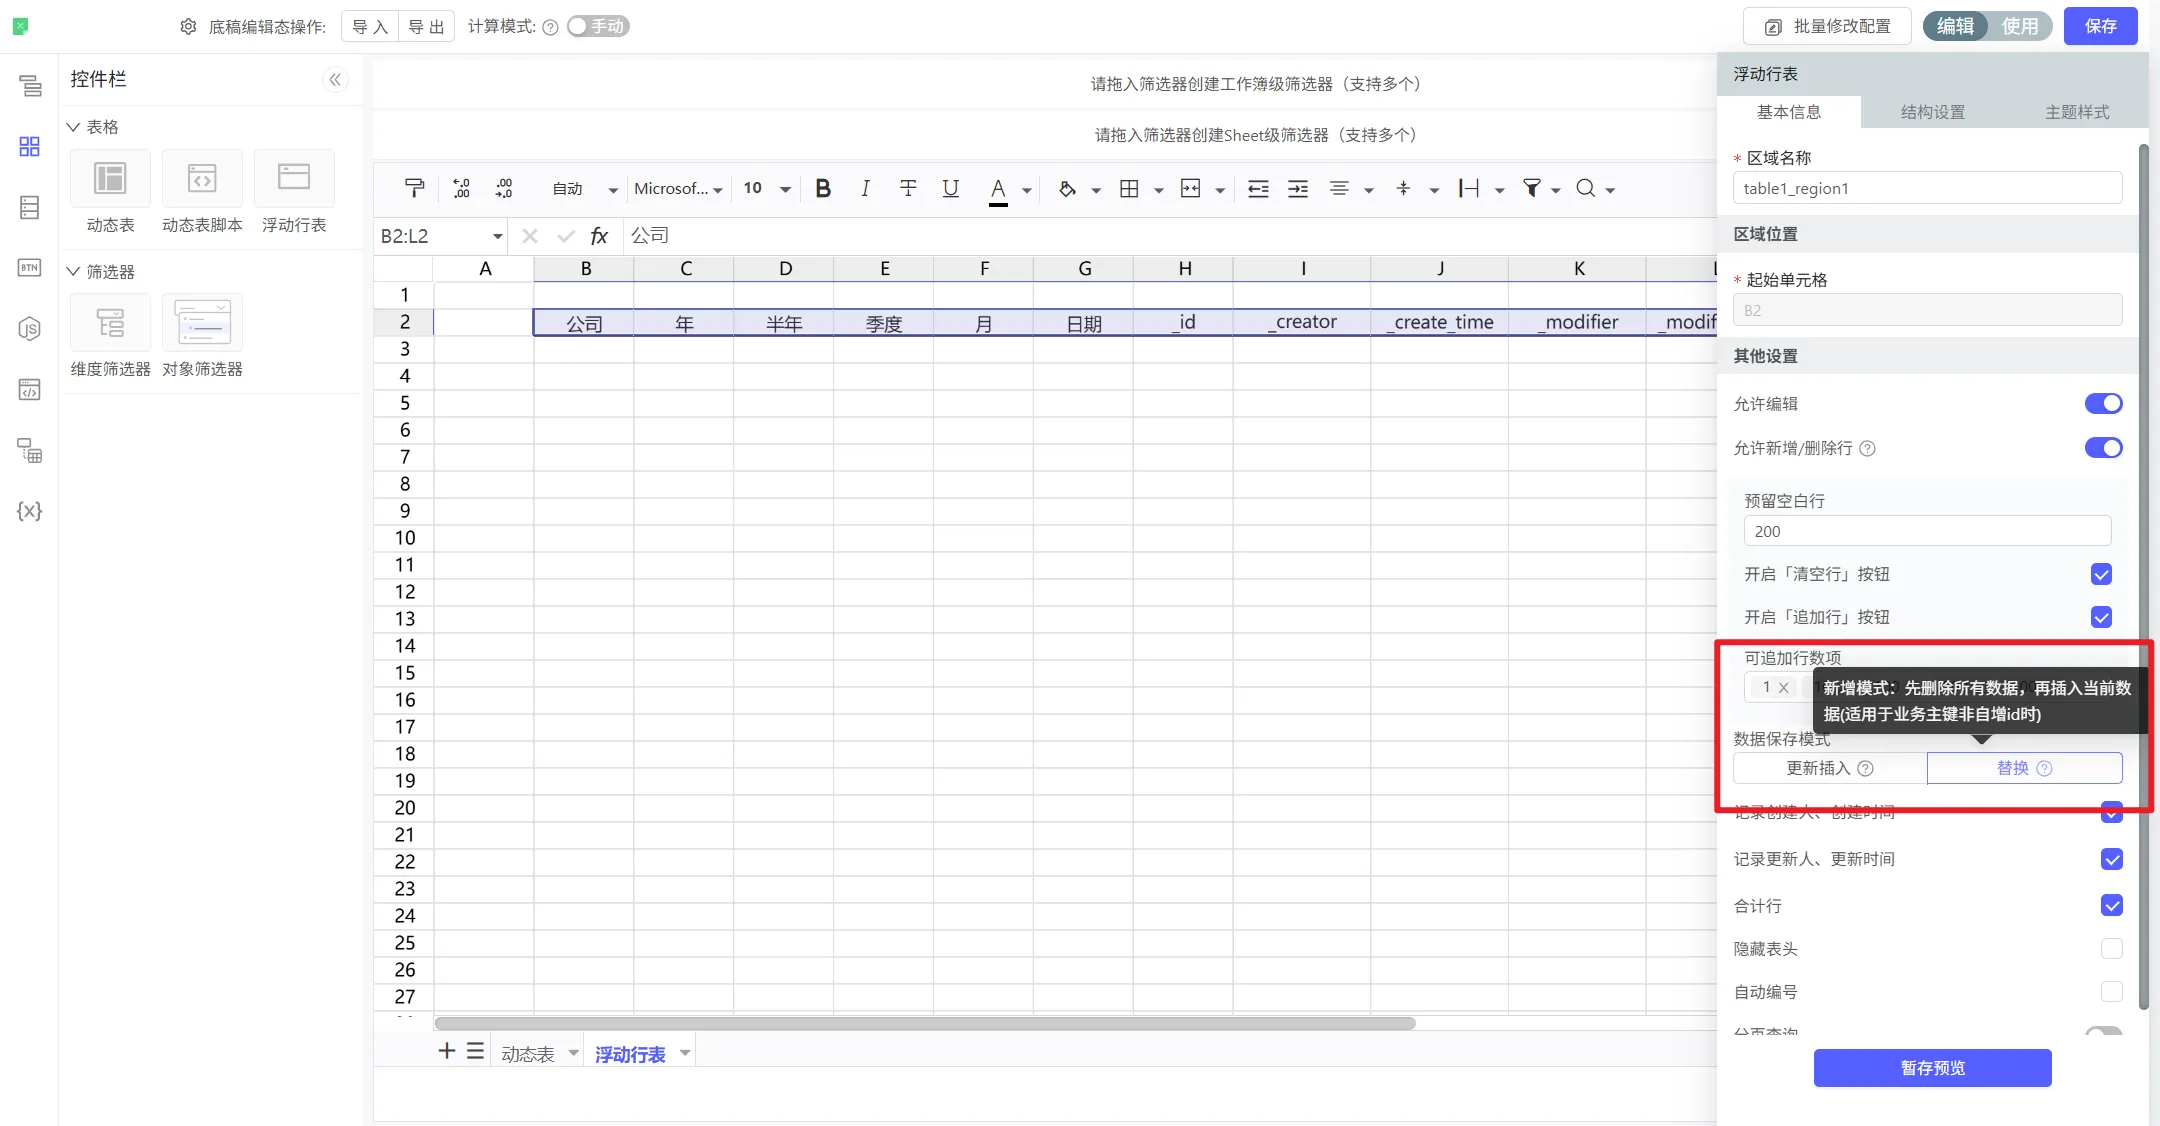Click the reserved blank rows input field

1926,531
